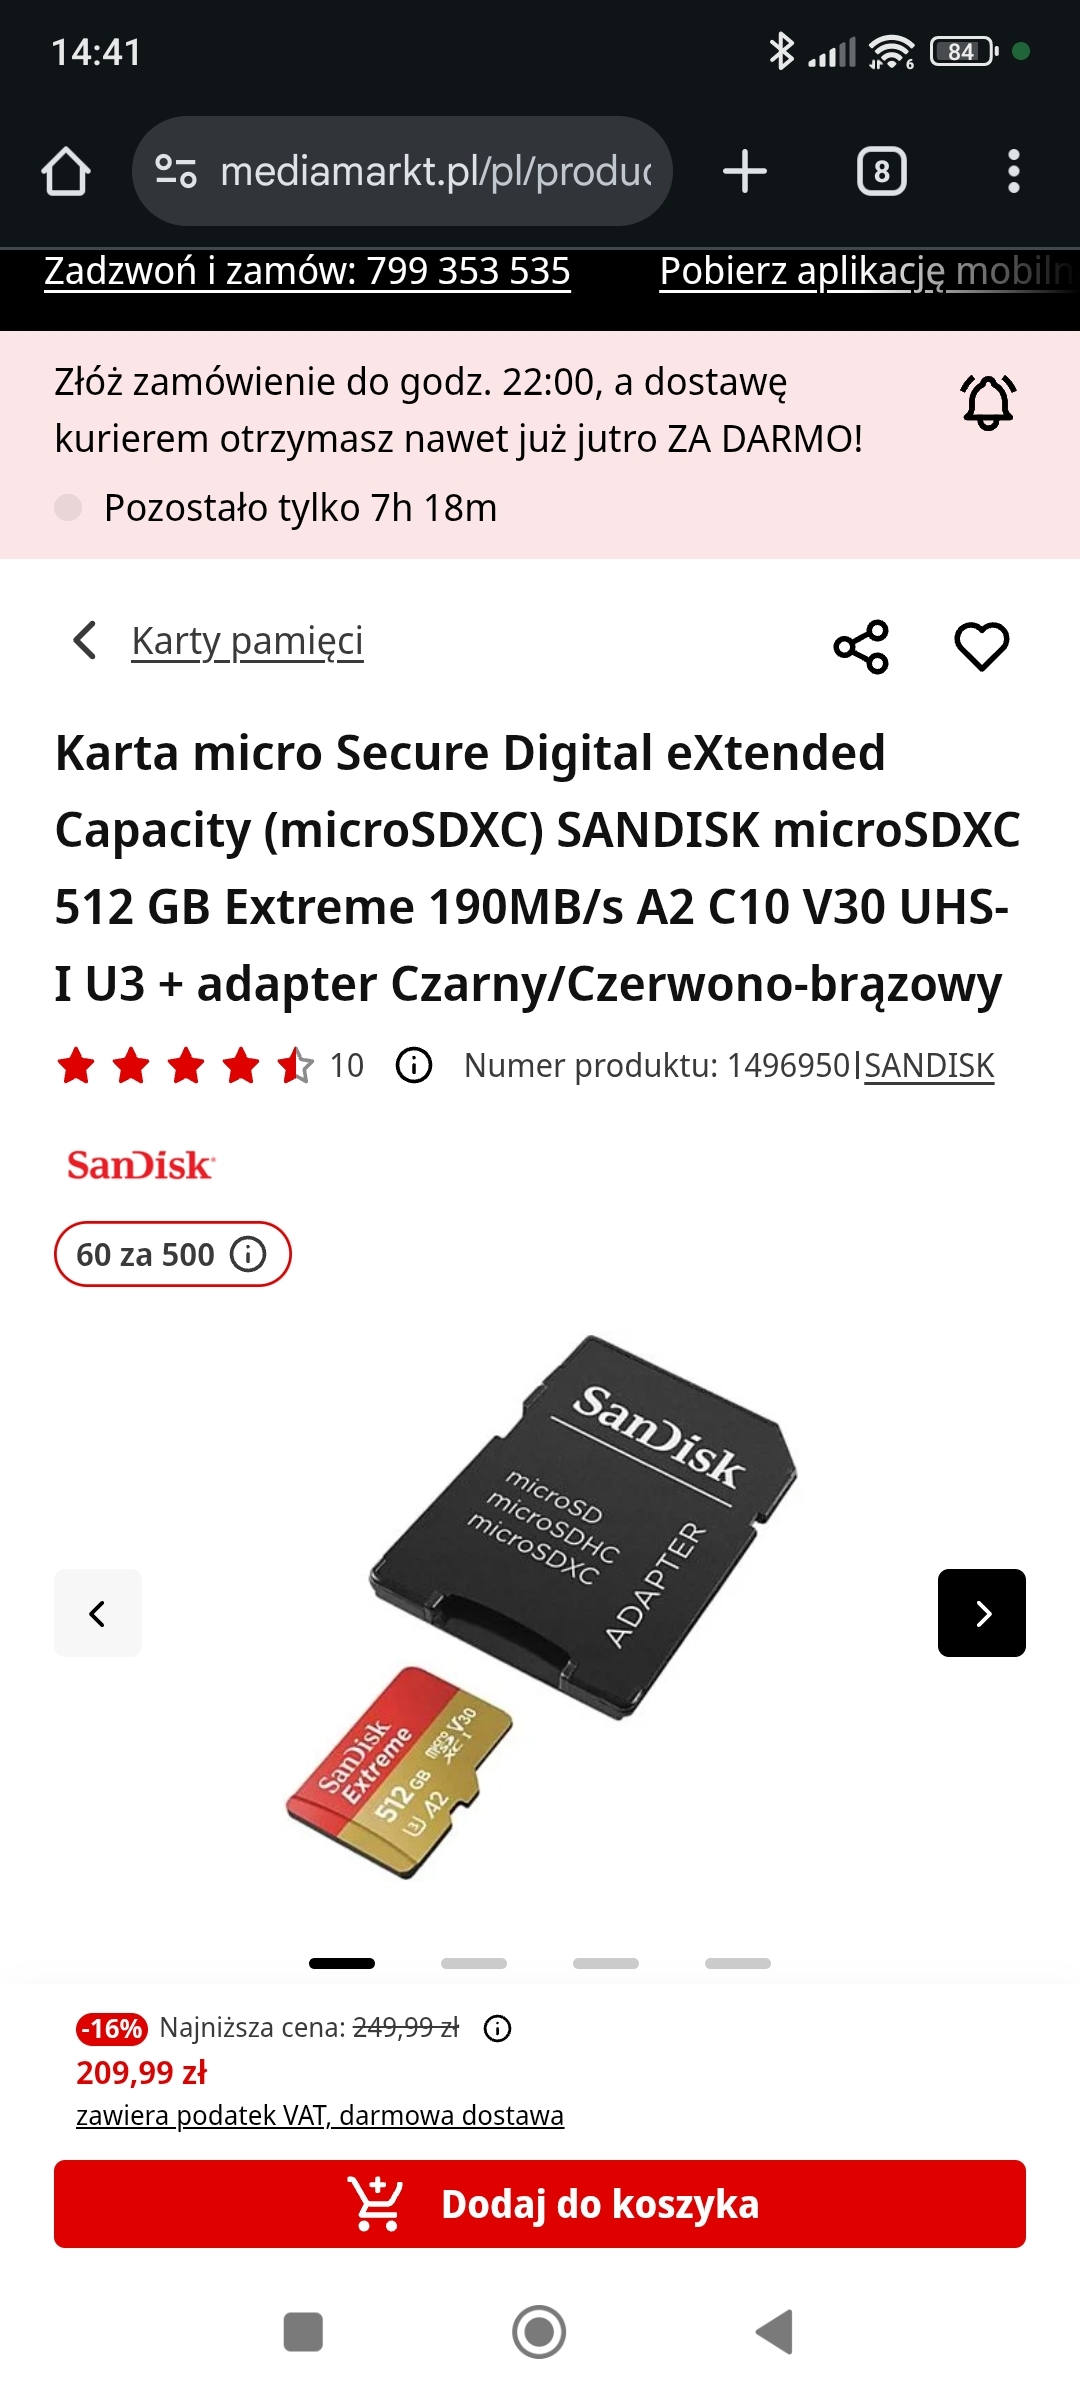This screenshot has height=2400, width=1080.
Task: Show previous product image
Action: [x=98, y=1613]
